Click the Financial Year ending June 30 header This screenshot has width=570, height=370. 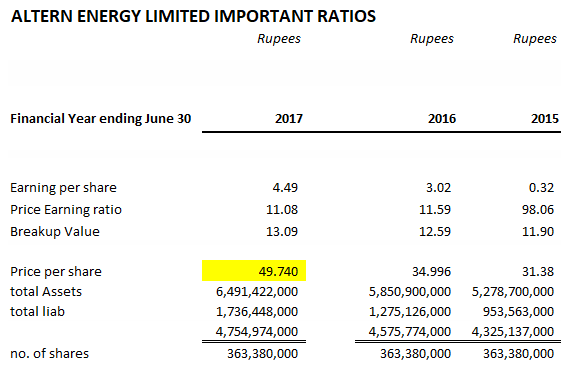101,118
